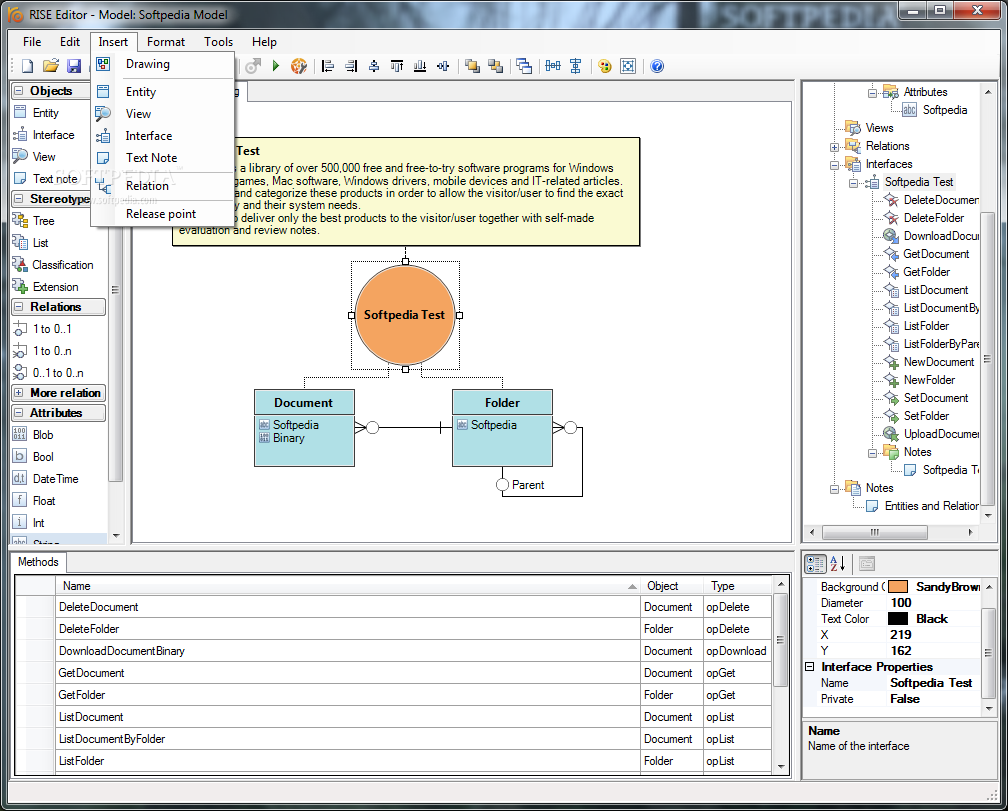Collapse the Interface Properties category
Image resolution: width=1008 pixels, height=811 pixels.
pyautogui.click(x=810, y=666)
